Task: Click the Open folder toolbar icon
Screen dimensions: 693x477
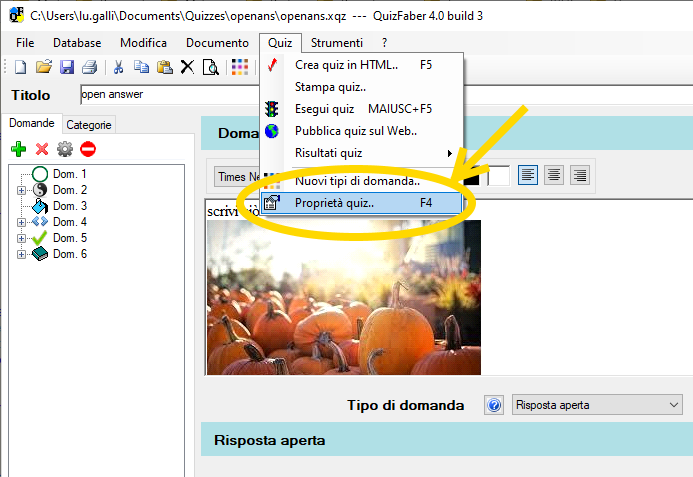Action: (43, 67)
